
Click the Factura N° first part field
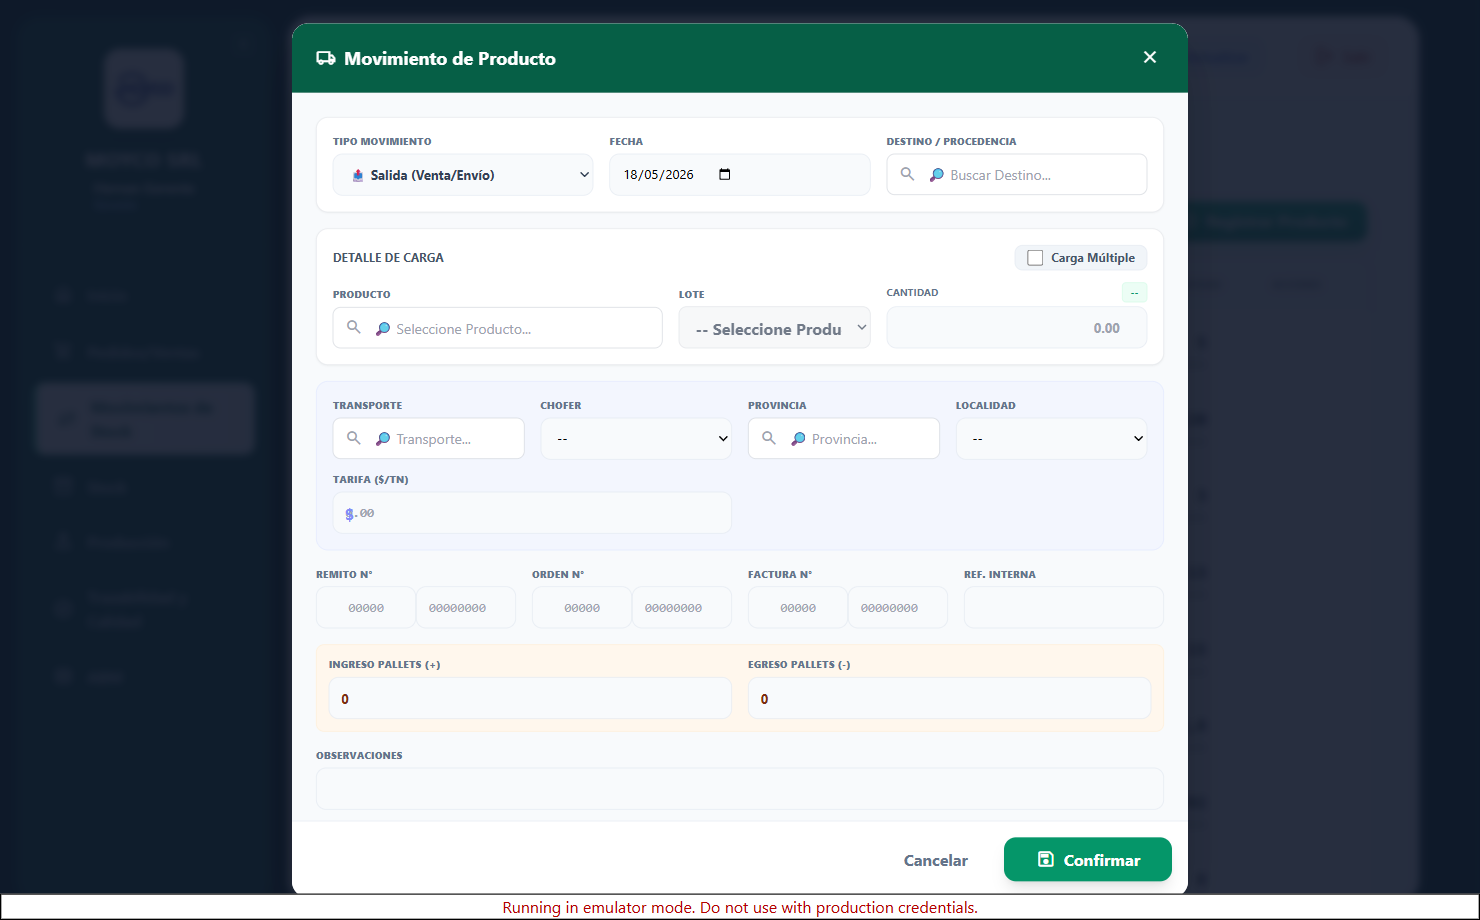[x=798, y=608]
